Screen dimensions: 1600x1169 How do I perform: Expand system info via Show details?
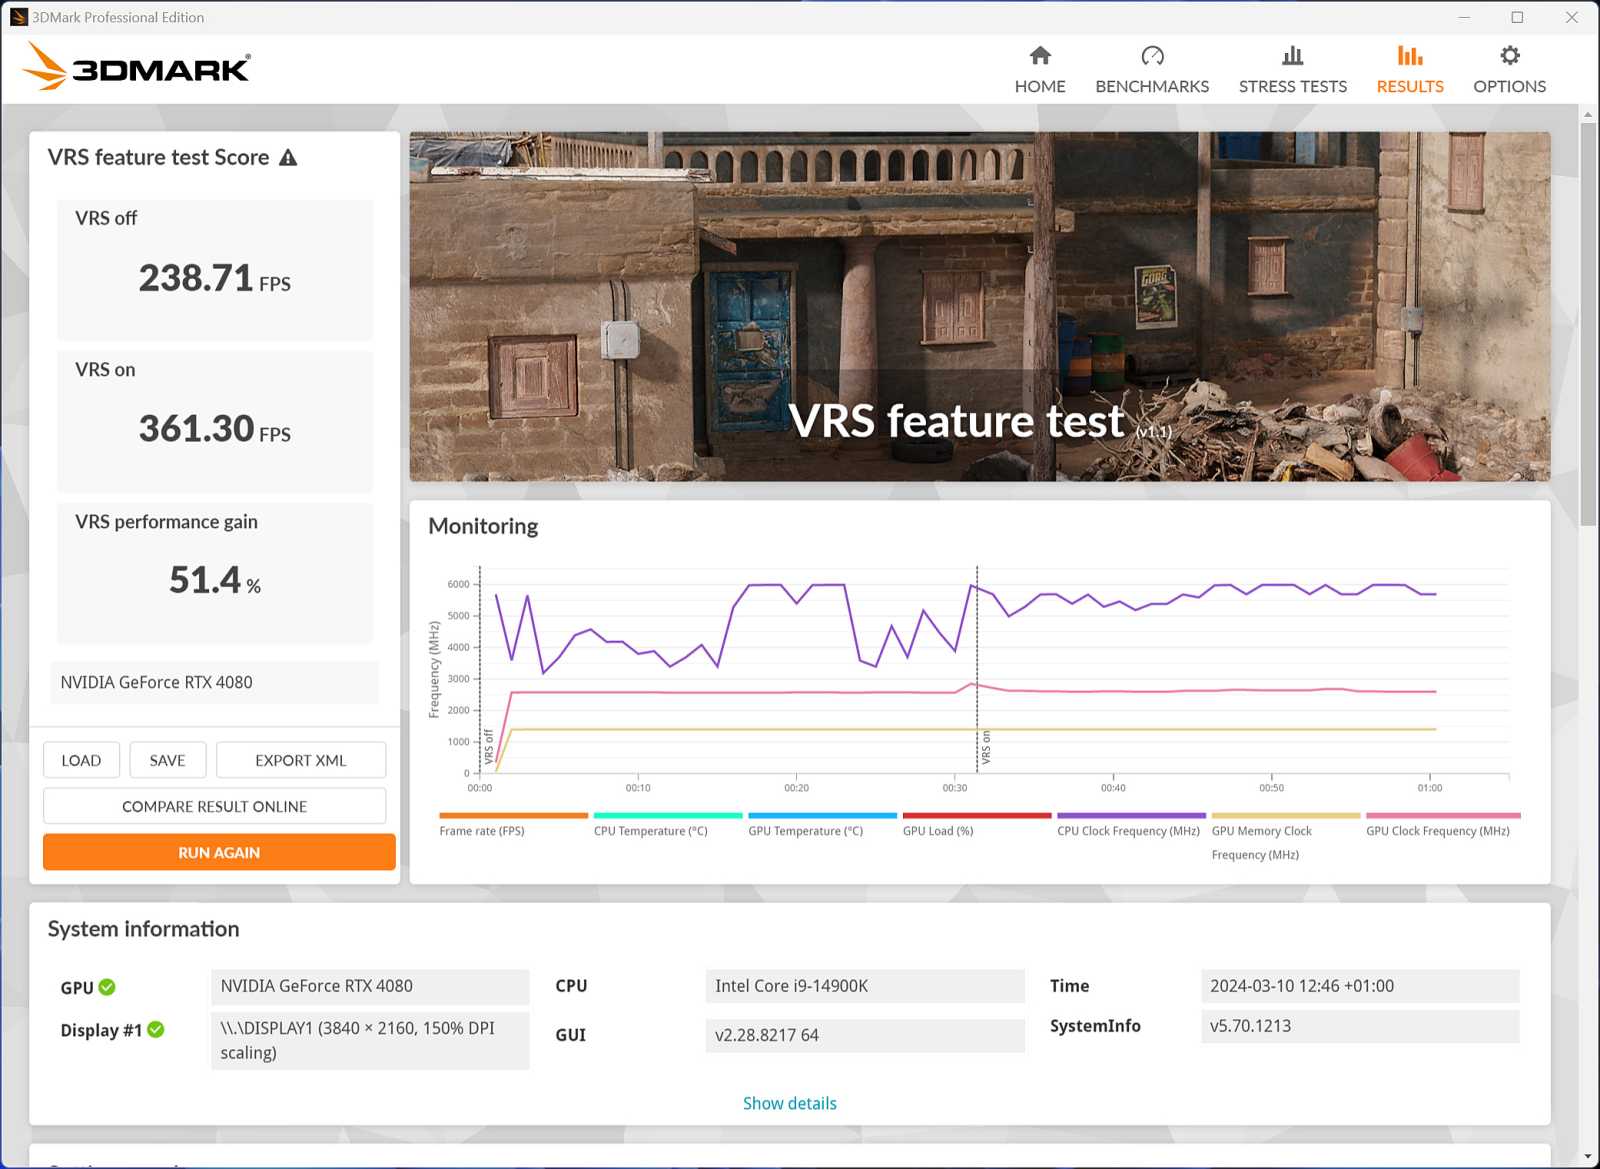click(789, 1103)
